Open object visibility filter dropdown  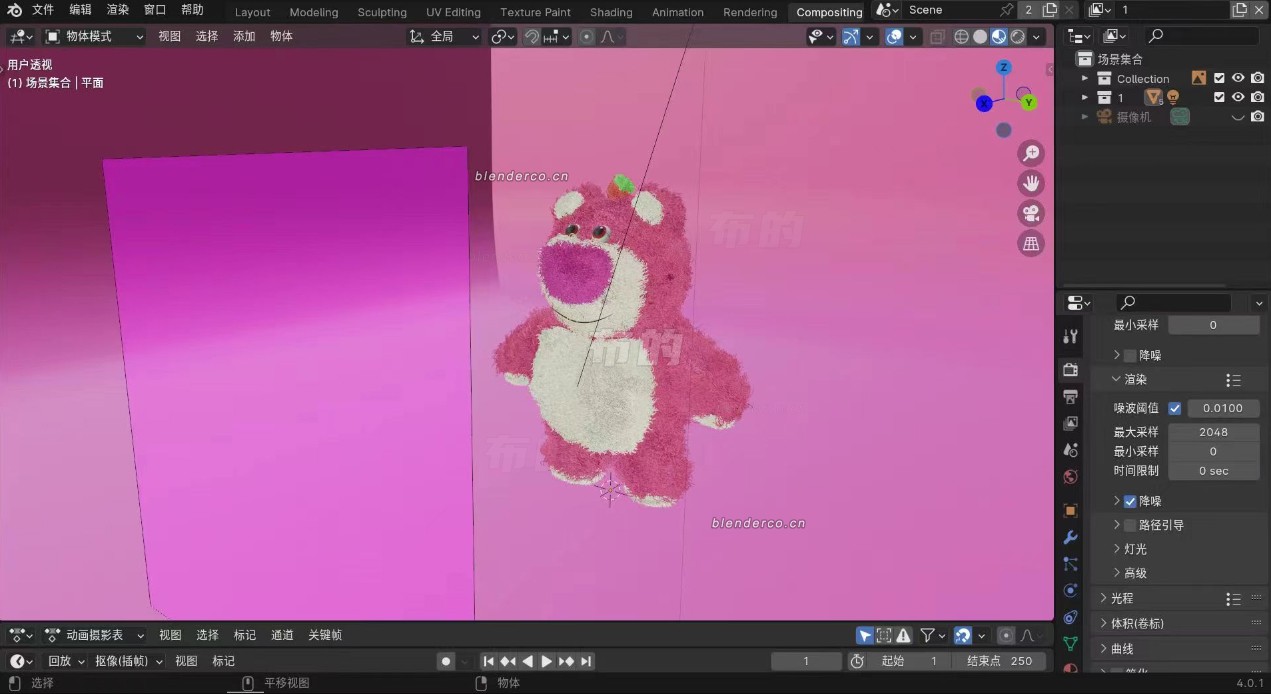point(822,36)
